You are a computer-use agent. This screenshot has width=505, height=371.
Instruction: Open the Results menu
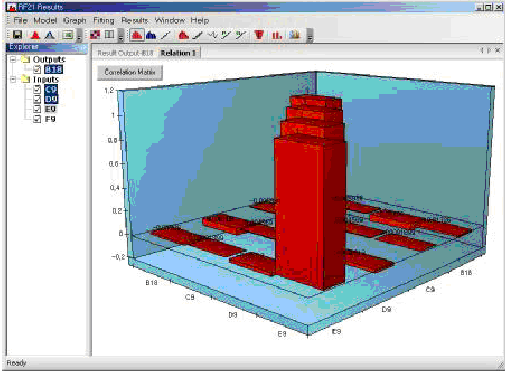tap(134, 21)
